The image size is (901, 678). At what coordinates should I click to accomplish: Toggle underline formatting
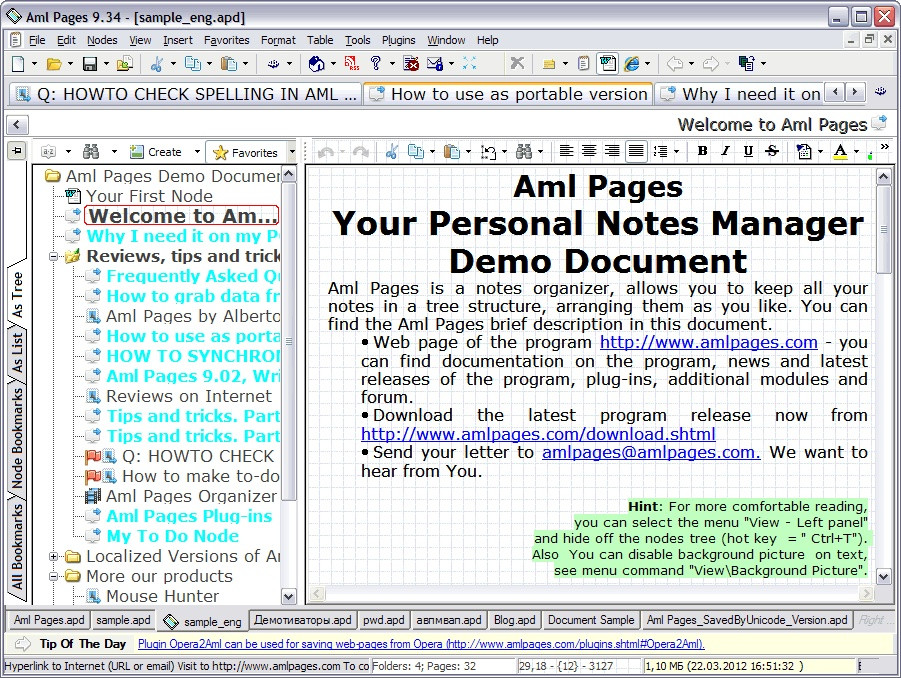click(748, 151)
